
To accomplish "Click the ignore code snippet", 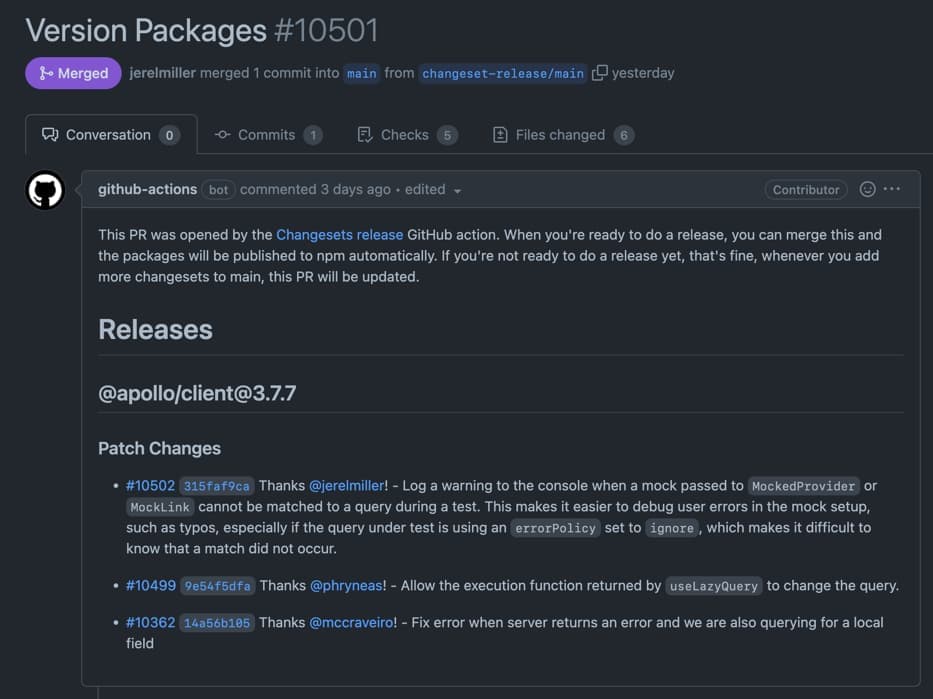I will point(672,528).
